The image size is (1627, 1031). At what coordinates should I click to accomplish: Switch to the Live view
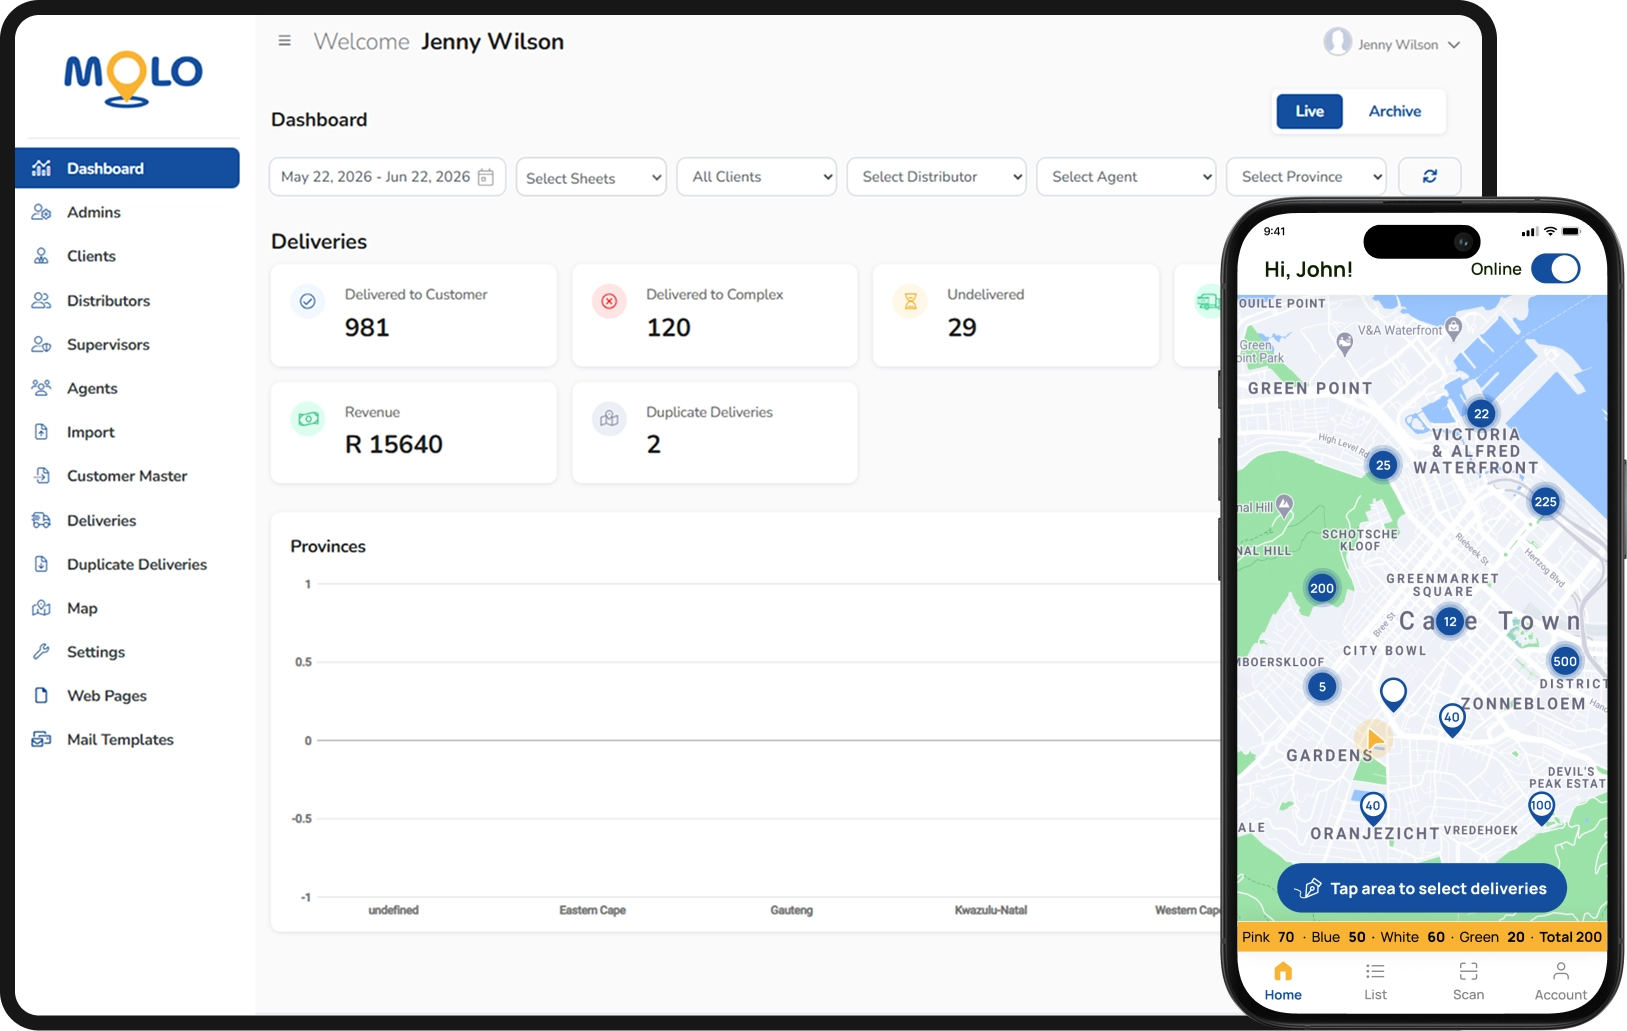(1309, 111)
